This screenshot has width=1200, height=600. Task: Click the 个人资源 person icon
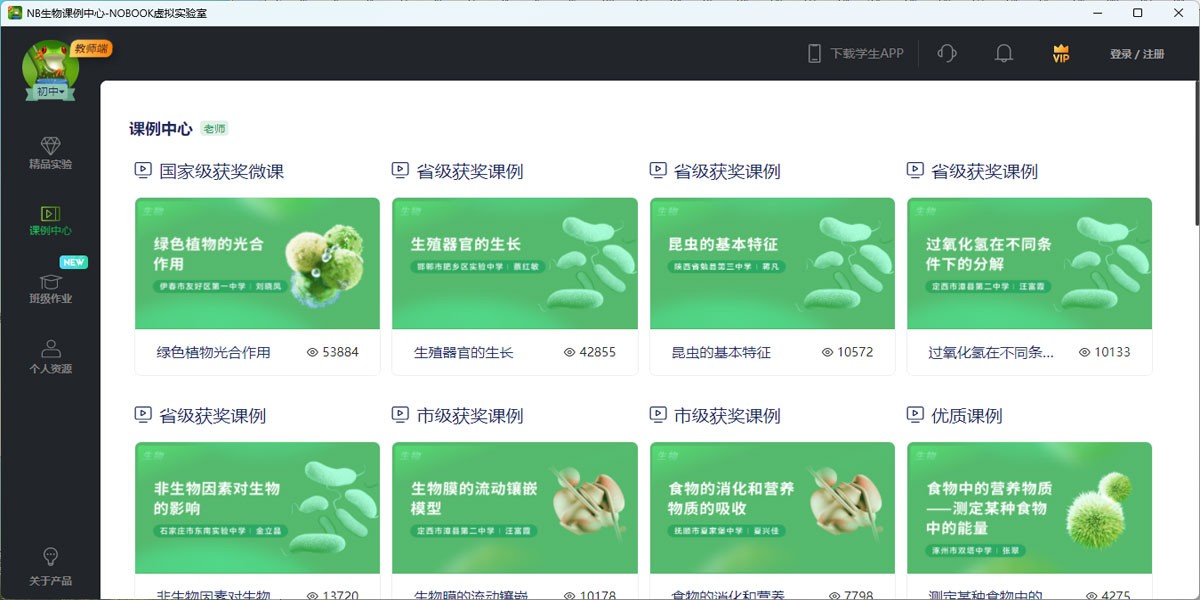(51, 349)
